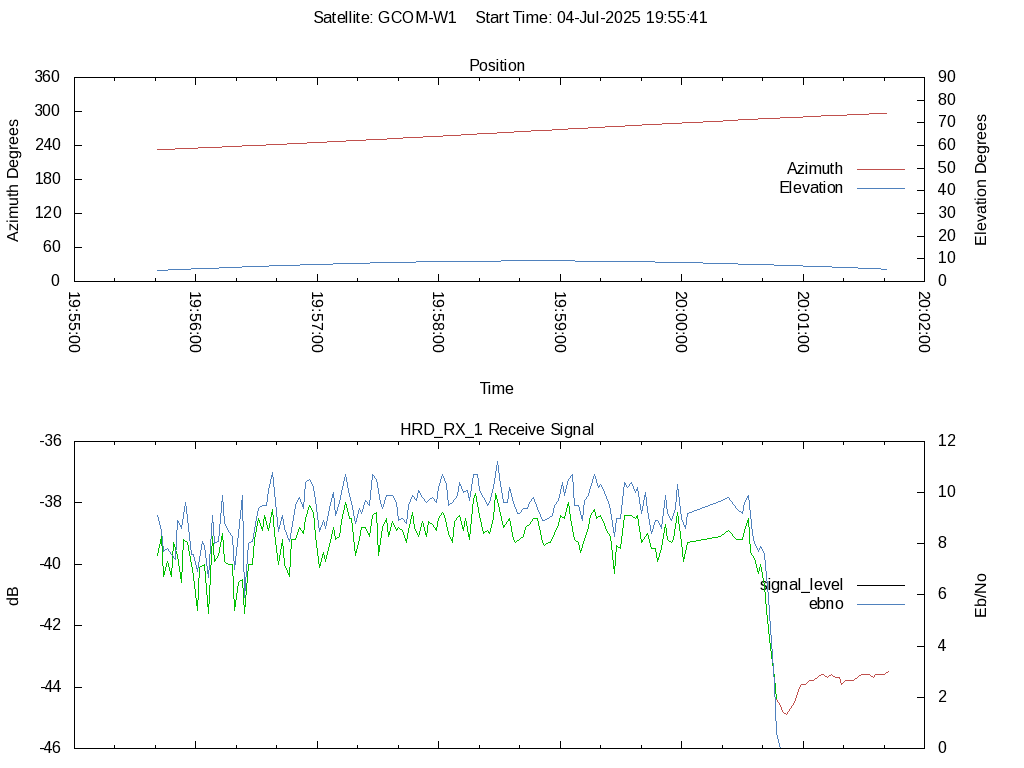This screenshot has width=1024, height=768.
Task: Click the 19:59:00 time tick label
Action: pyautogui.click(x=560, y=321)
